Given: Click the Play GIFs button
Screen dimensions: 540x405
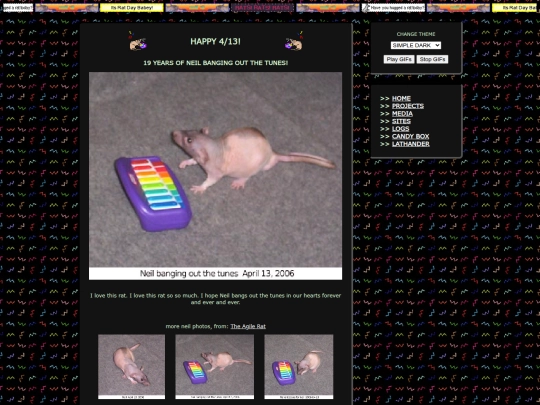Looking at the screenshot, I should point(399,59).
